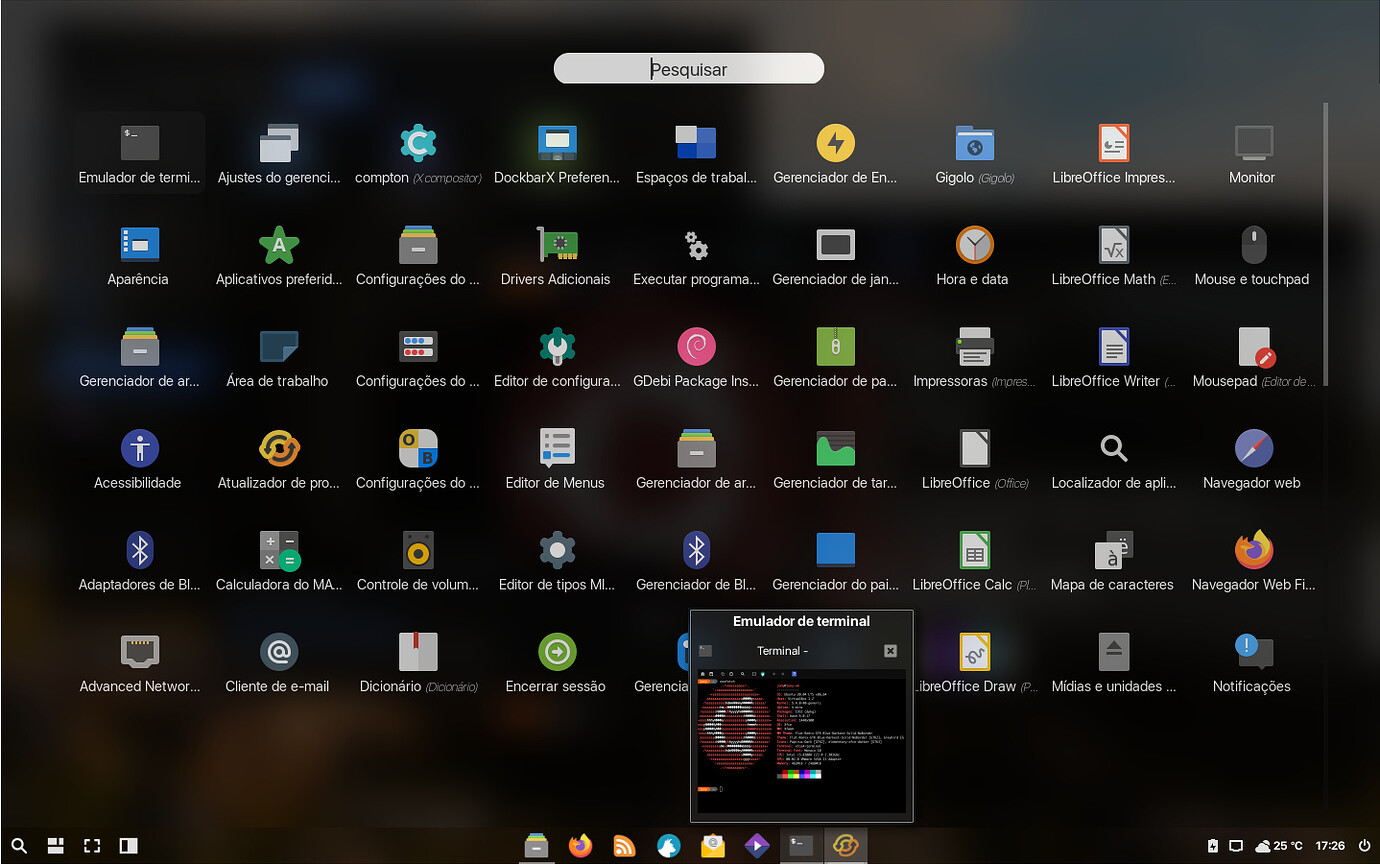Open Cliente de e-mail
This screenshot has width=1380, height=864.
[279, 664]
